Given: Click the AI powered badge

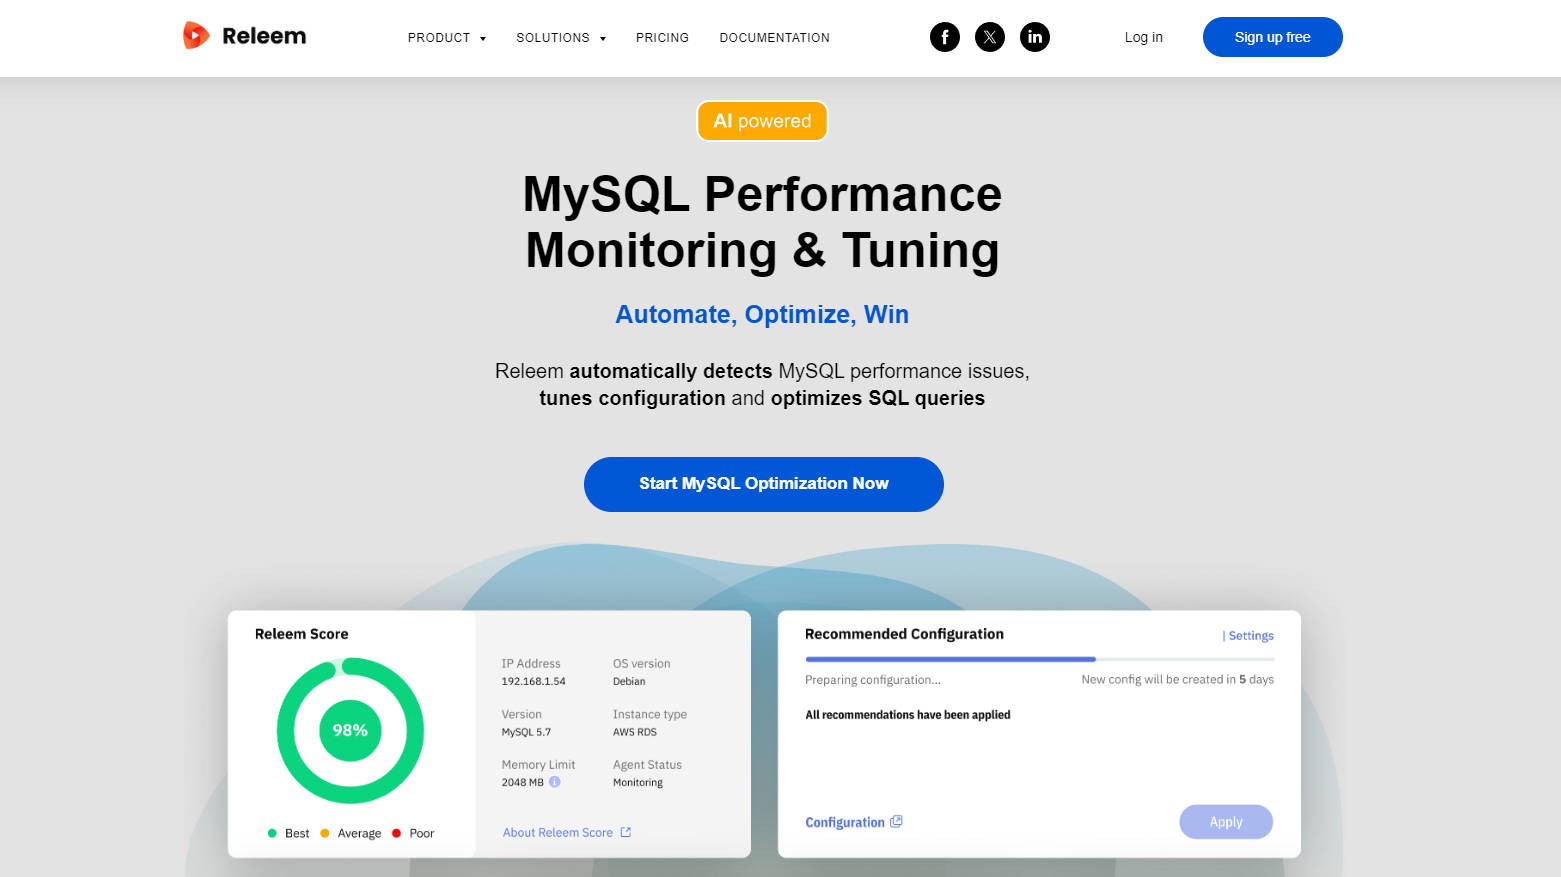Looking at the screenshot, I should [762, 121].
